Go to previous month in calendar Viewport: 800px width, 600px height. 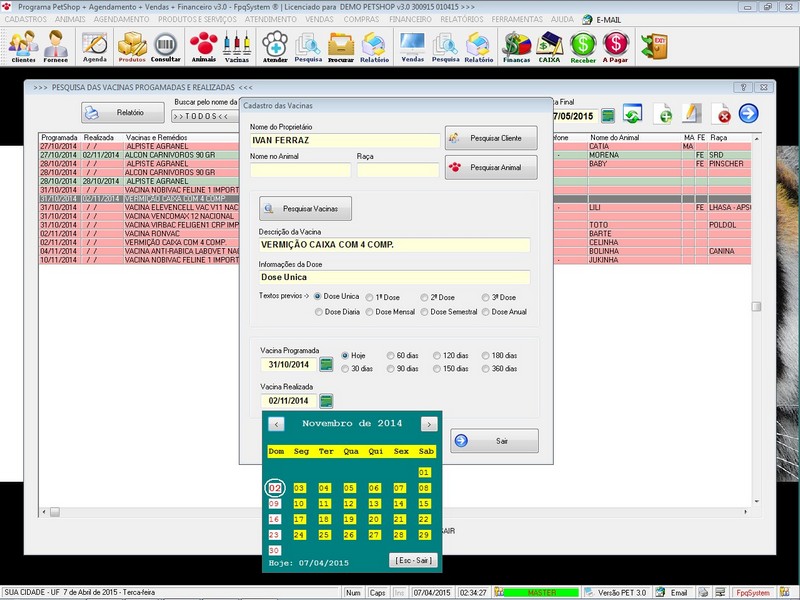point(276,424)
